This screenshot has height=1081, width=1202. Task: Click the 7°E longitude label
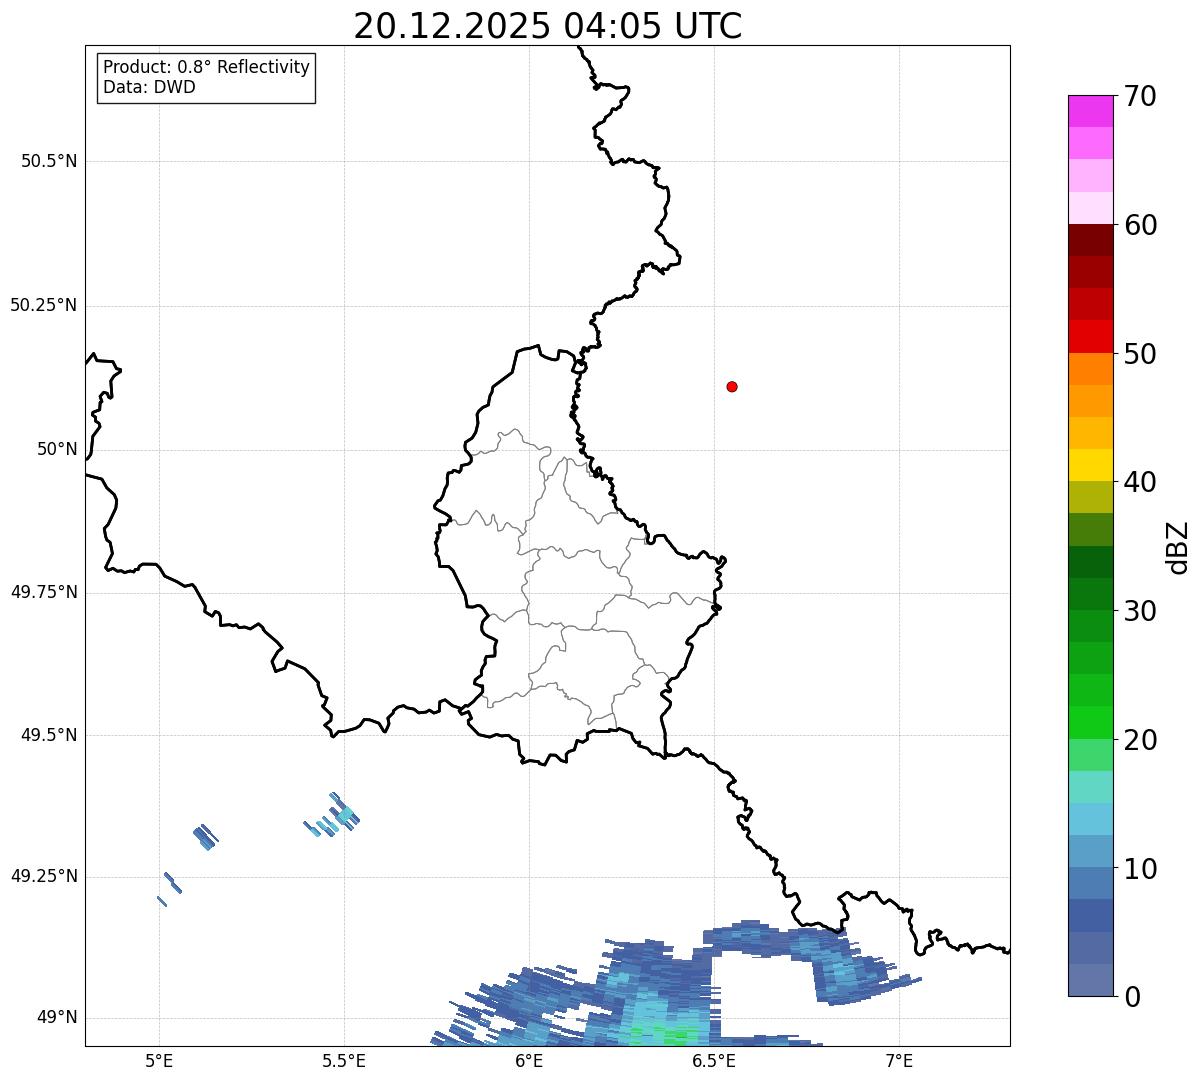(900, 1060)
